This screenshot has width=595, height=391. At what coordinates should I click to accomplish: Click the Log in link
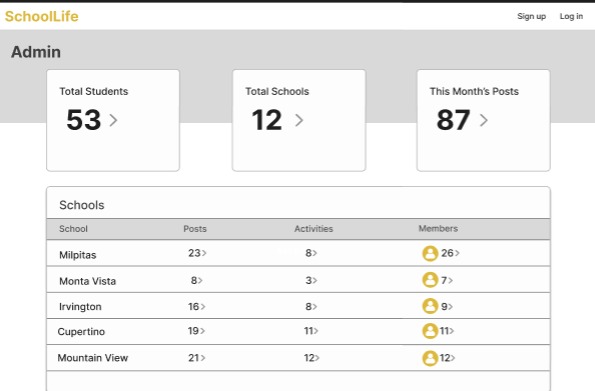571,16
